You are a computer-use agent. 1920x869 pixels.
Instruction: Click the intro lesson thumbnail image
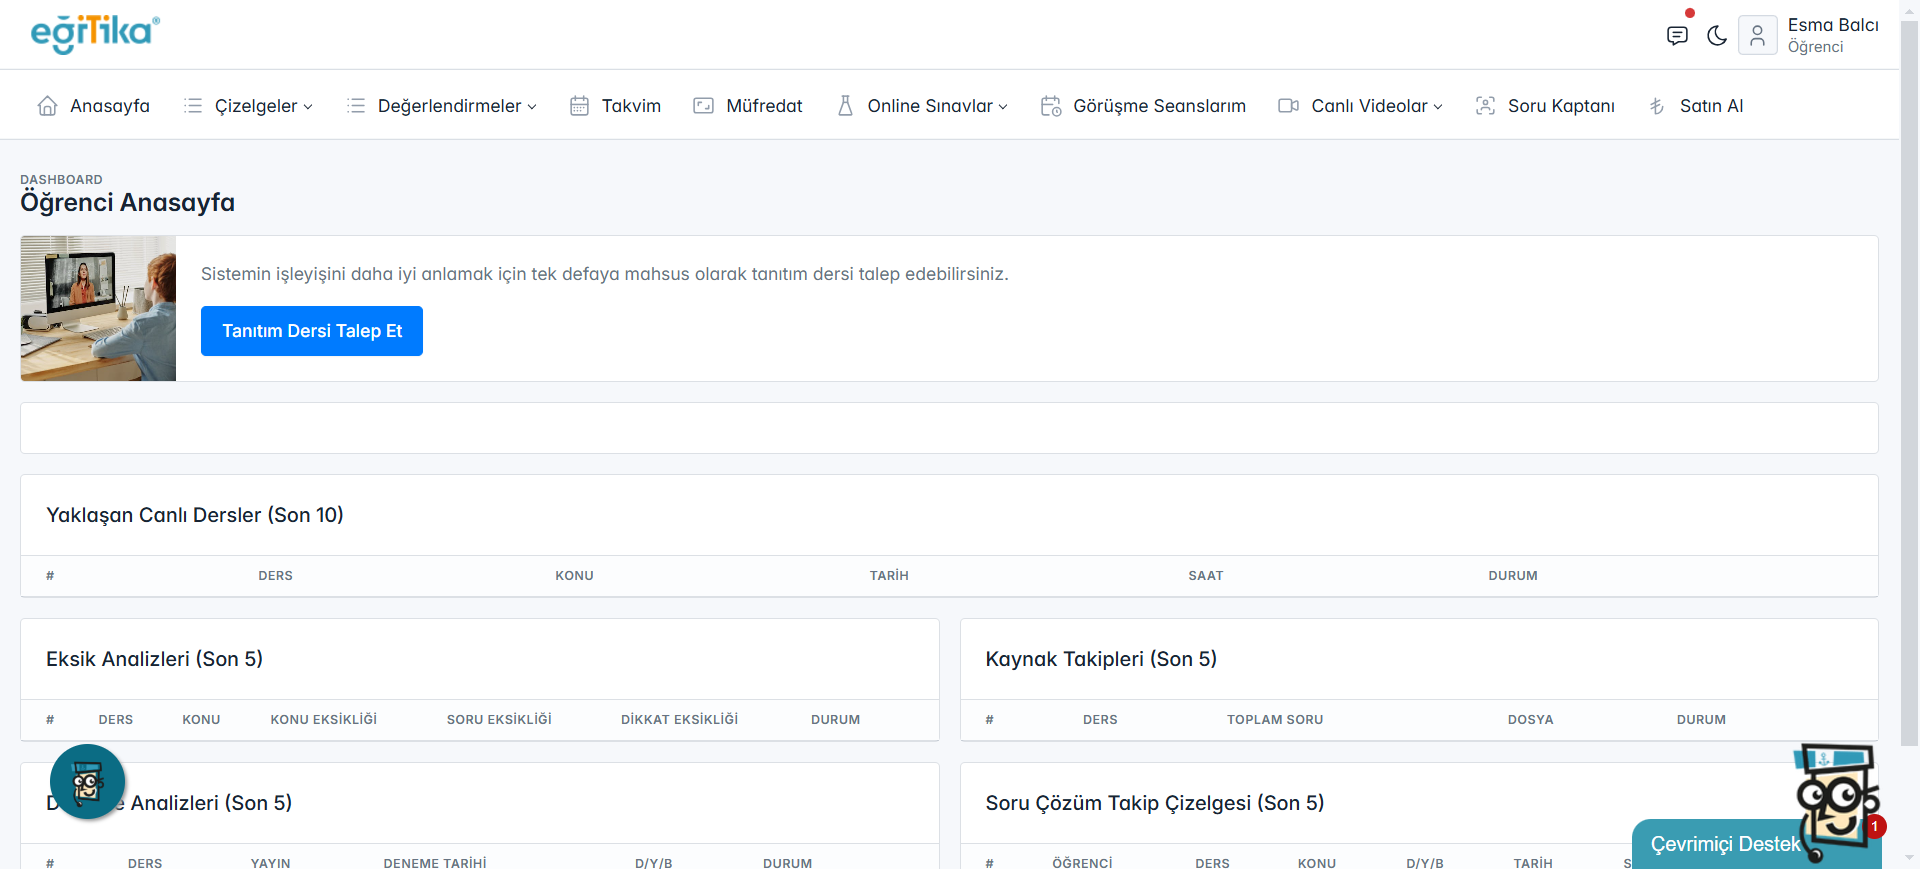click(x=98, y=308)
